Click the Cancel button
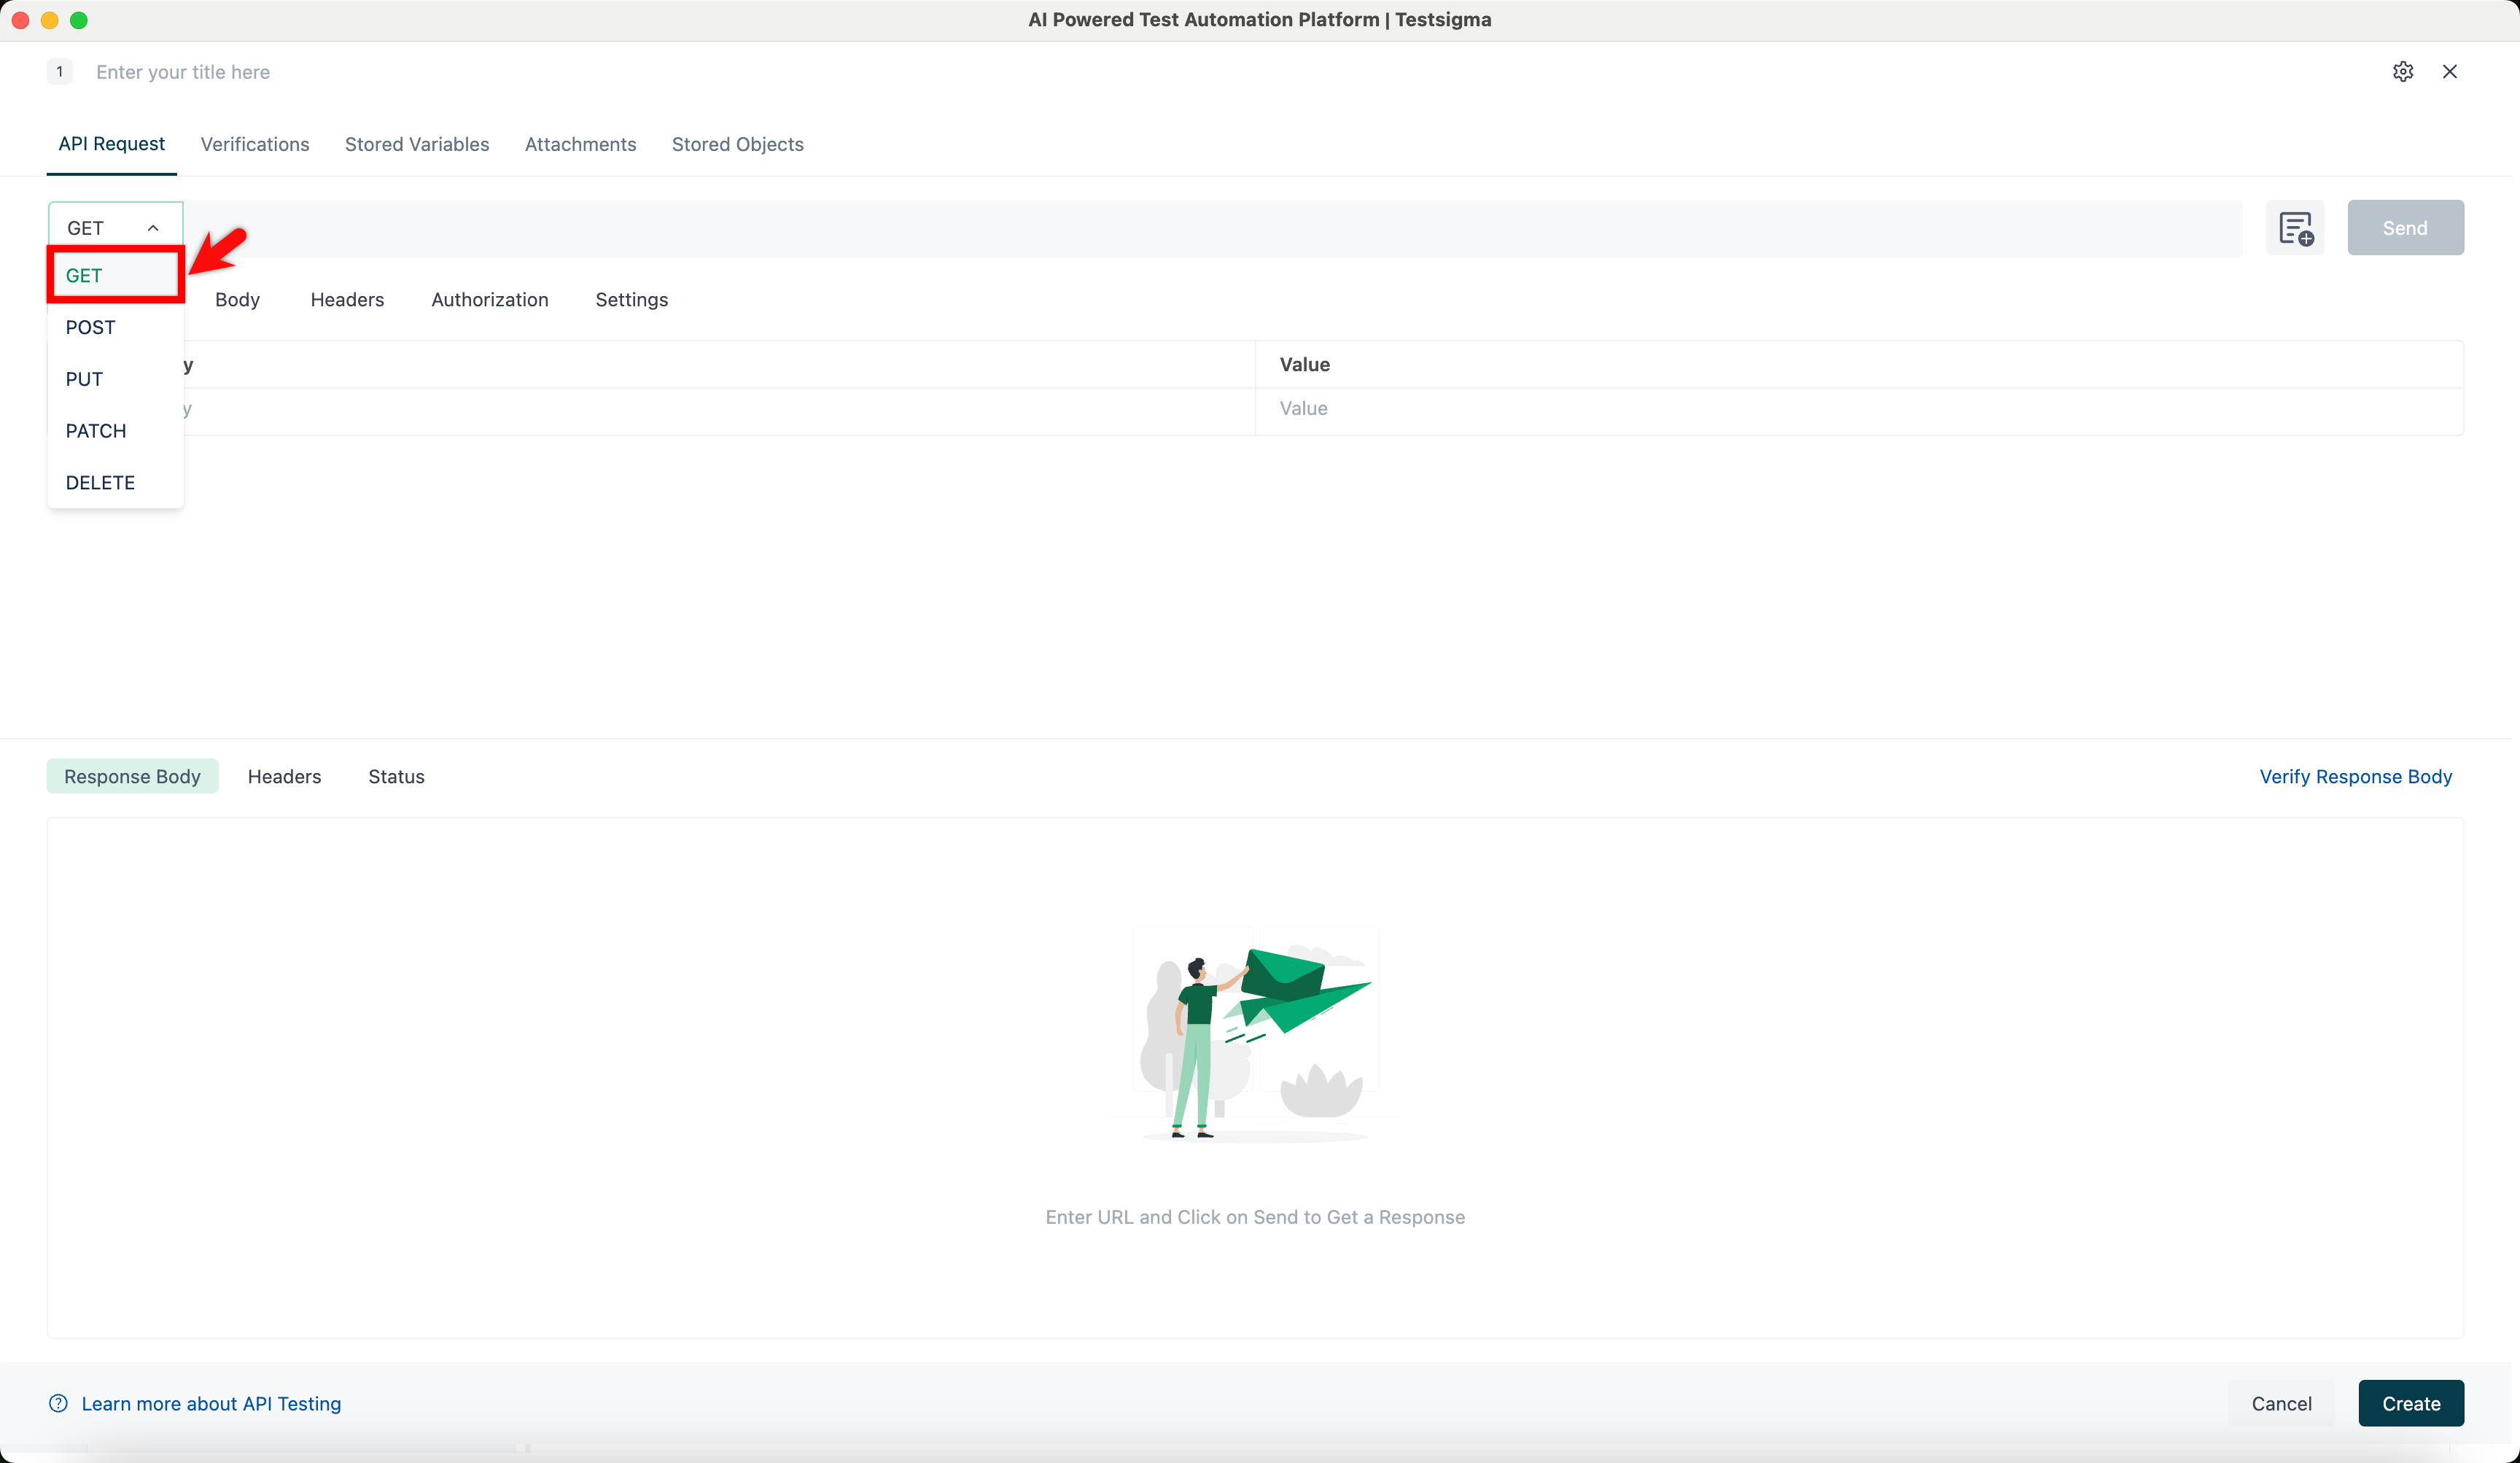The image size is (2520, 1463). pos(2281,1403)
